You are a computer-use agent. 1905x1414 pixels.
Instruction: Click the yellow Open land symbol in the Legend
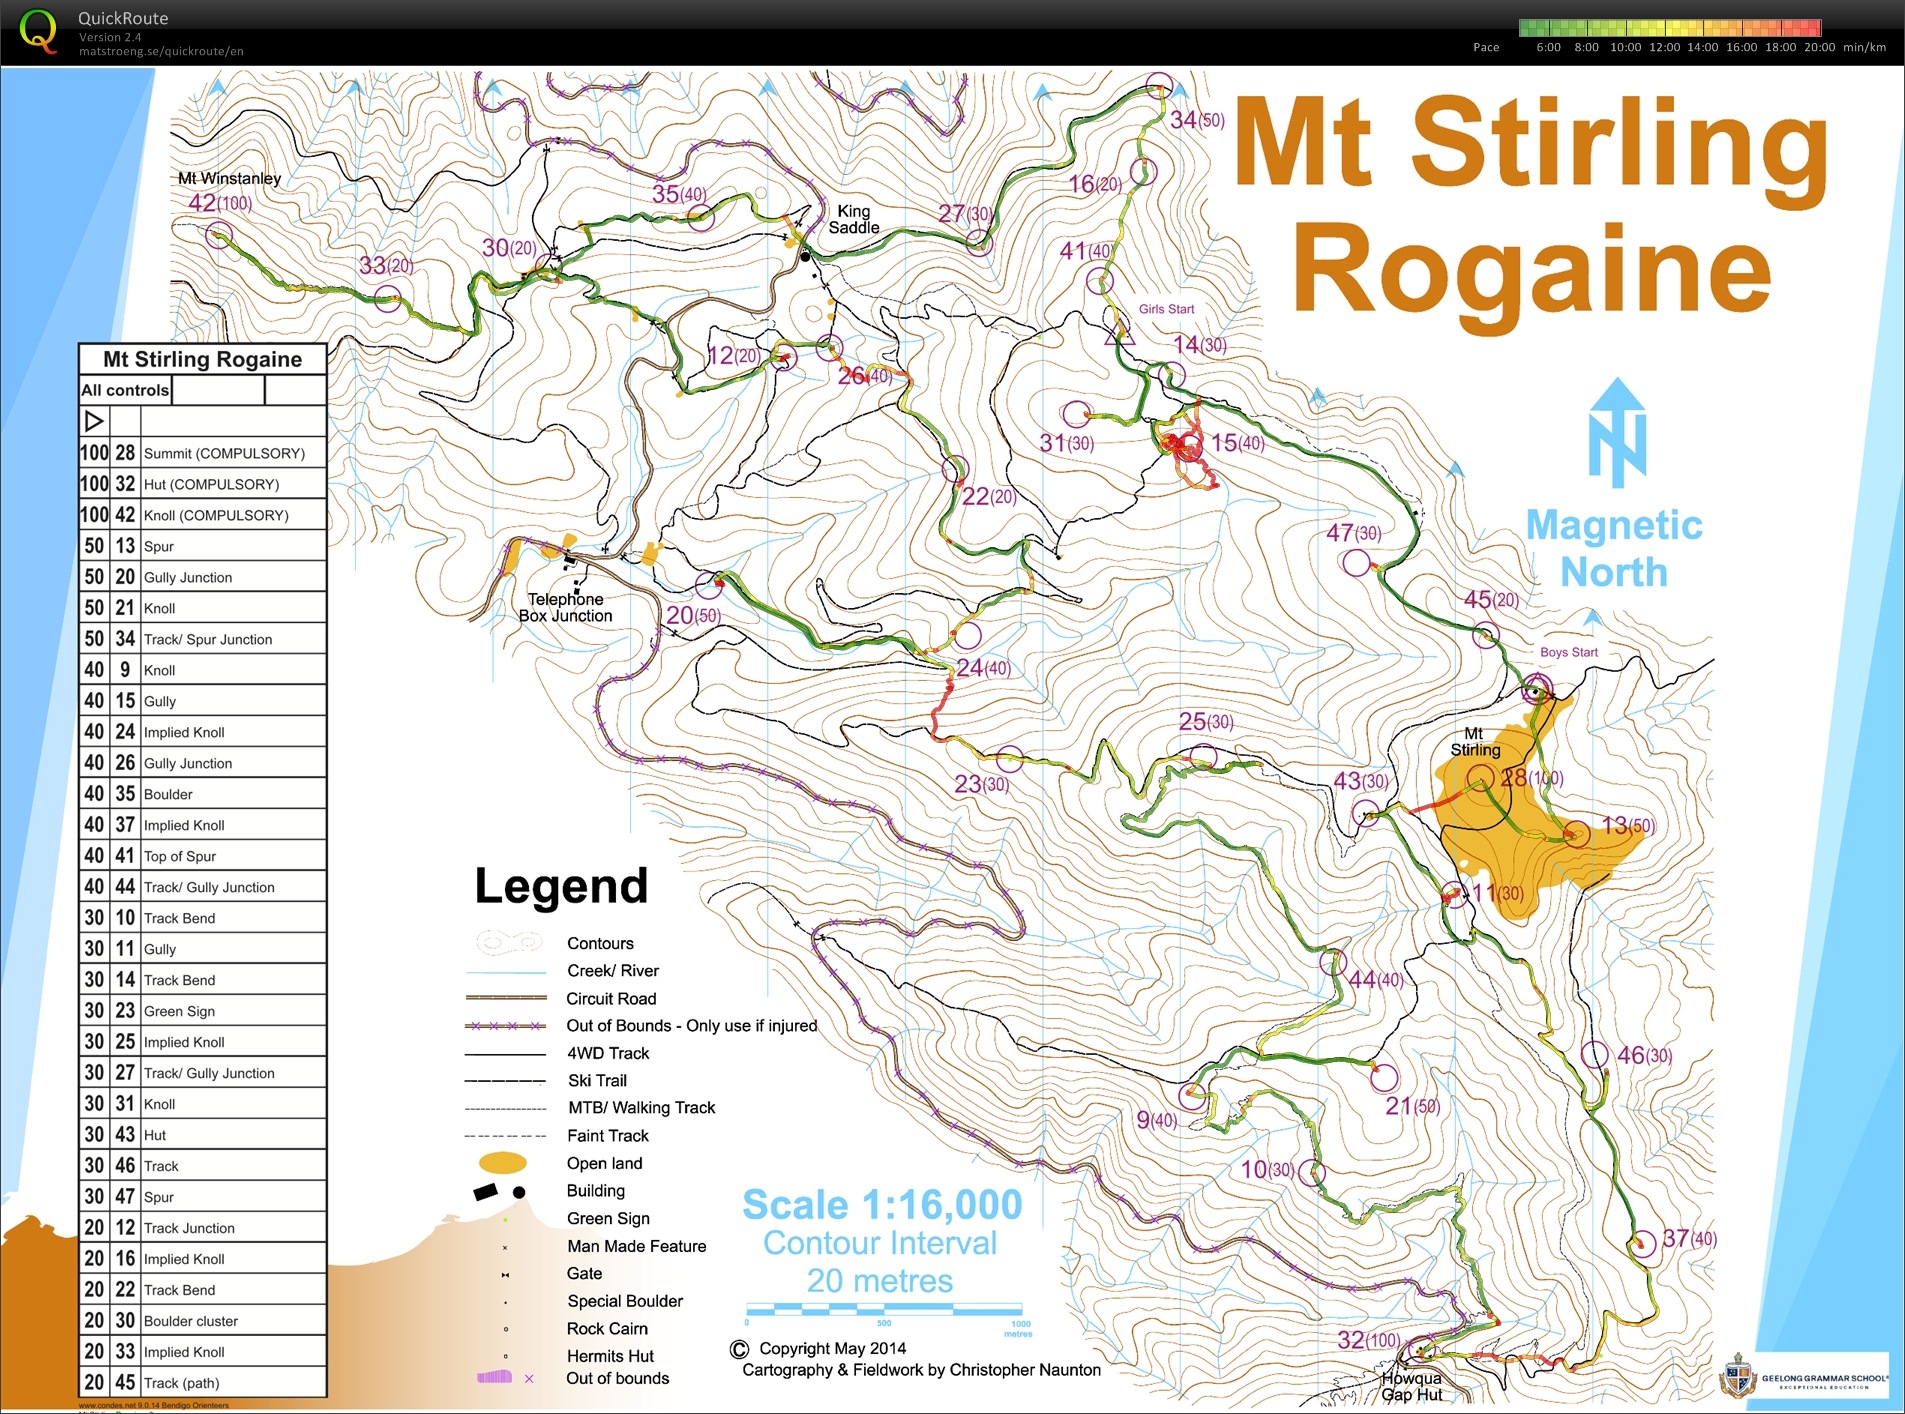click(505, 1162)
